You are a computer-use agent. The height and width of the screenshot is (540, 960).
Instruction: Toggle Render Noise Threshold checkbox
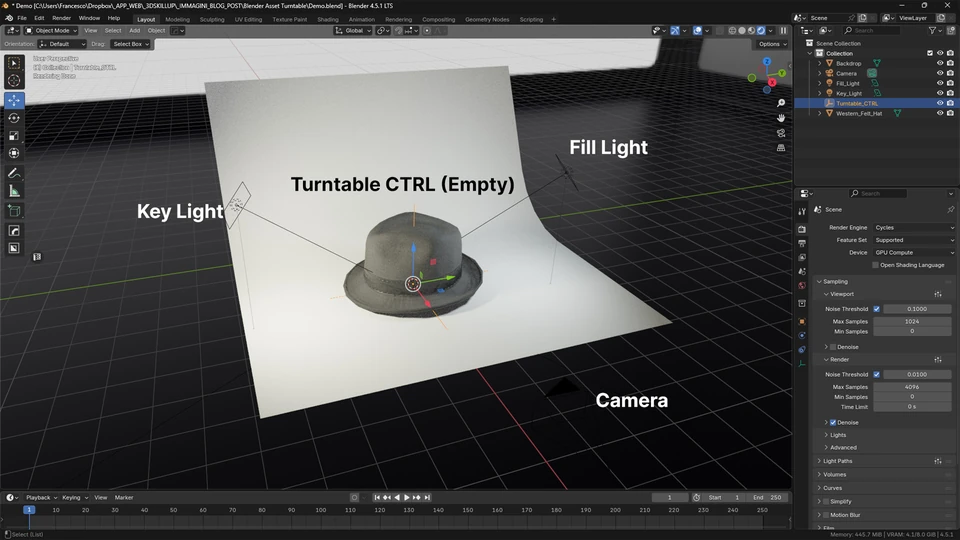click(x=877, y=375)
